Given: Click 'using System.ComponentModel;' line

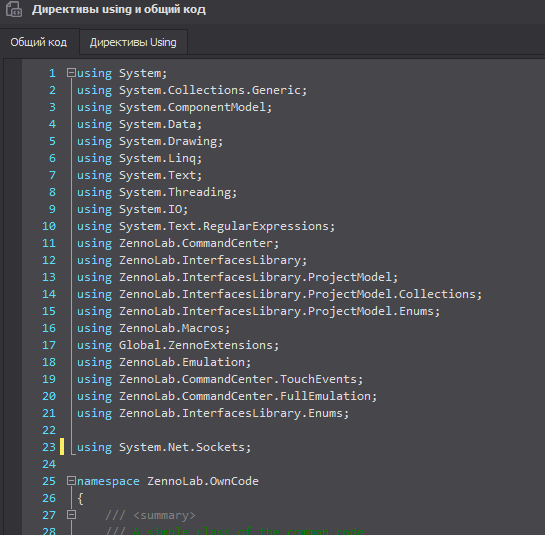Looking at the screenshot, I should pyautogui.click(x=174, y=107).
